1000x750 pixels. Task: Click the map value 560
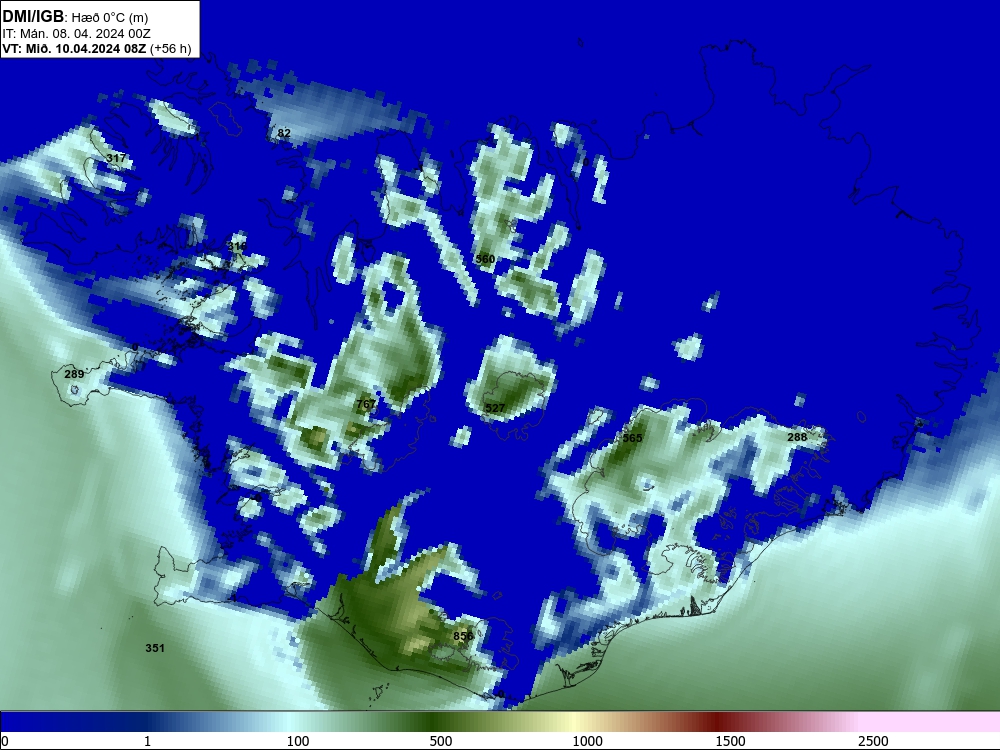485,259
